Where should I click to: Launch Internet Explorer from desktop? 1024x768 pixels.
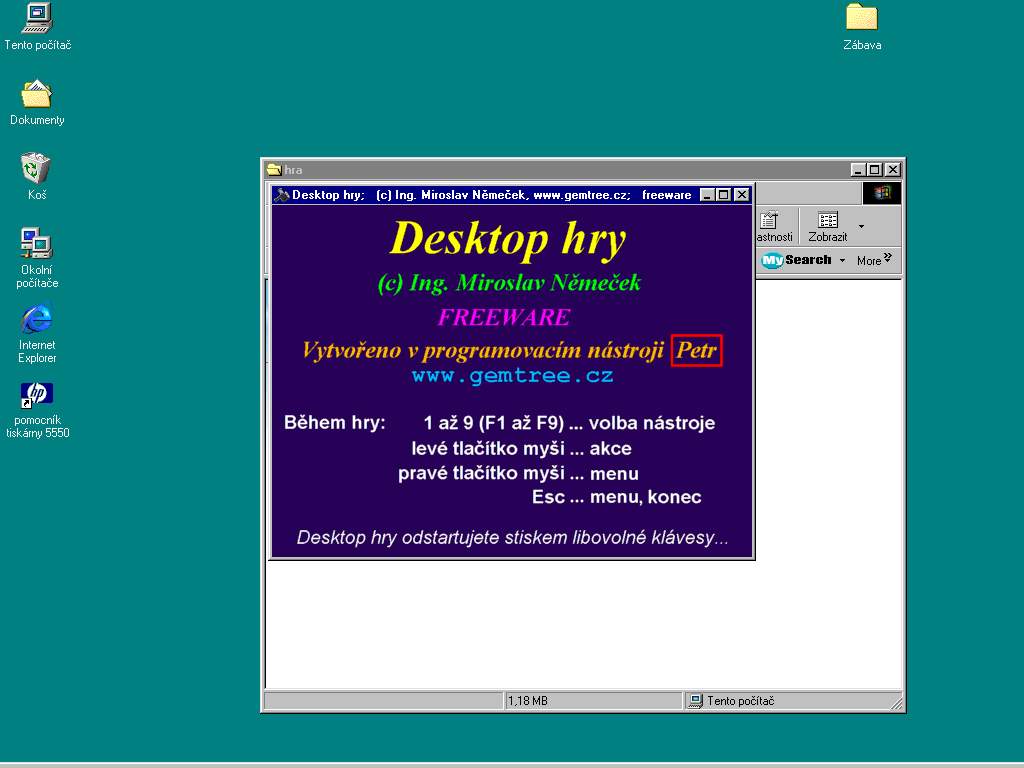tap(37, 320)
